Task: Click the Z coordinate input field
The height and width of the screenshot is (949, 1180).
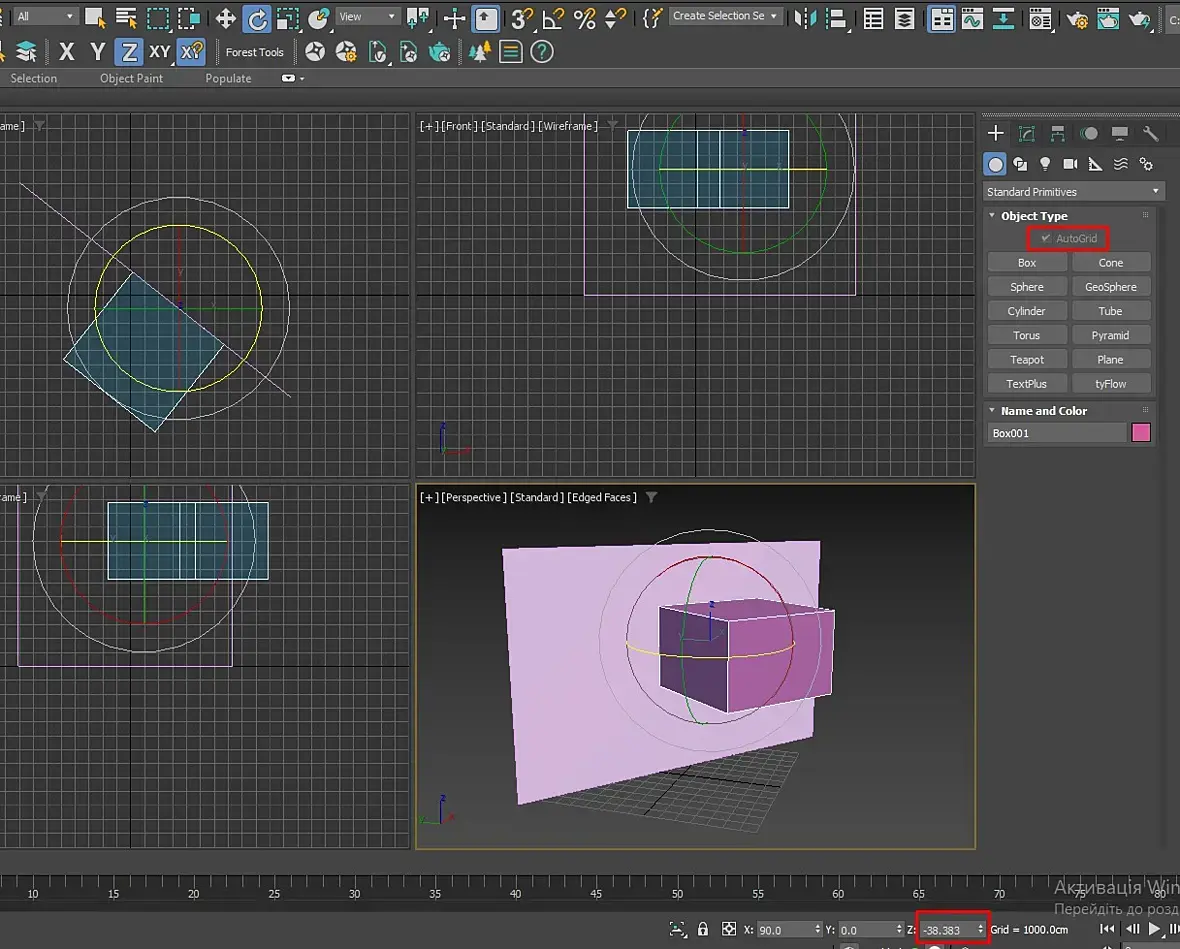Action: [945, 930]
